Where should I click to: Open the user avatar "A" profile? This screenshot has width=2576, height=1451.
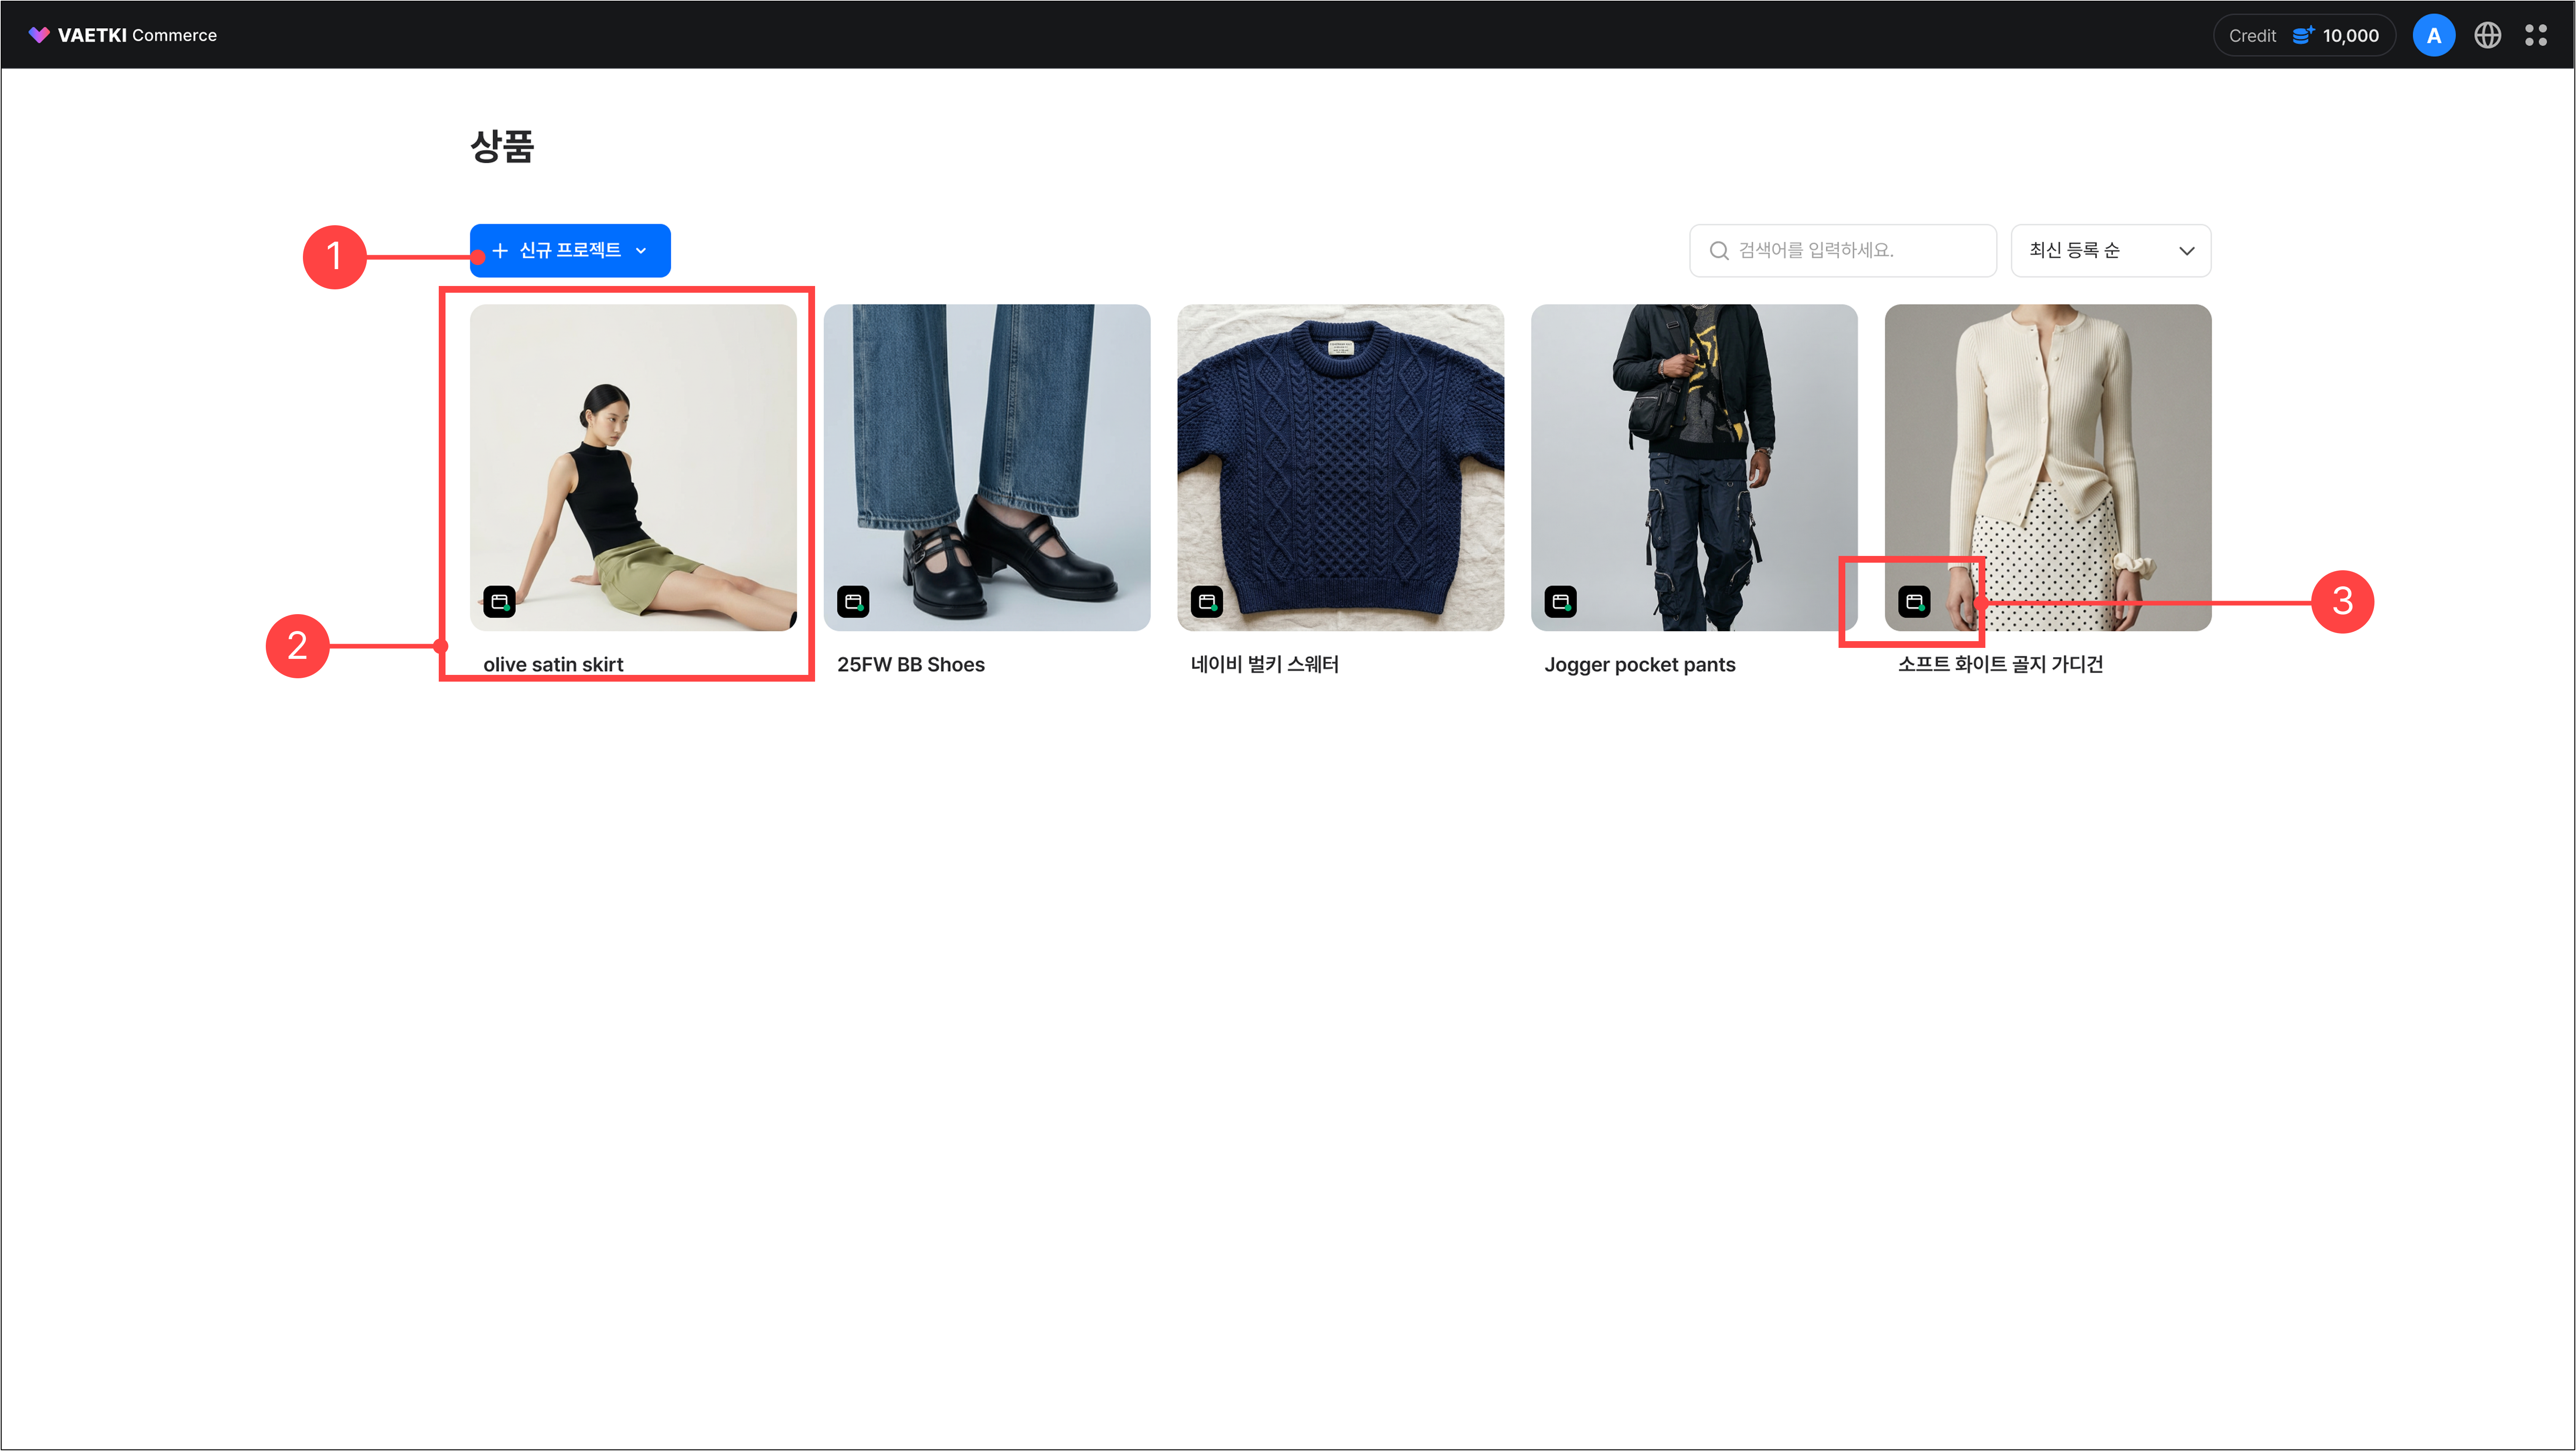click(x=2433, y=35)
